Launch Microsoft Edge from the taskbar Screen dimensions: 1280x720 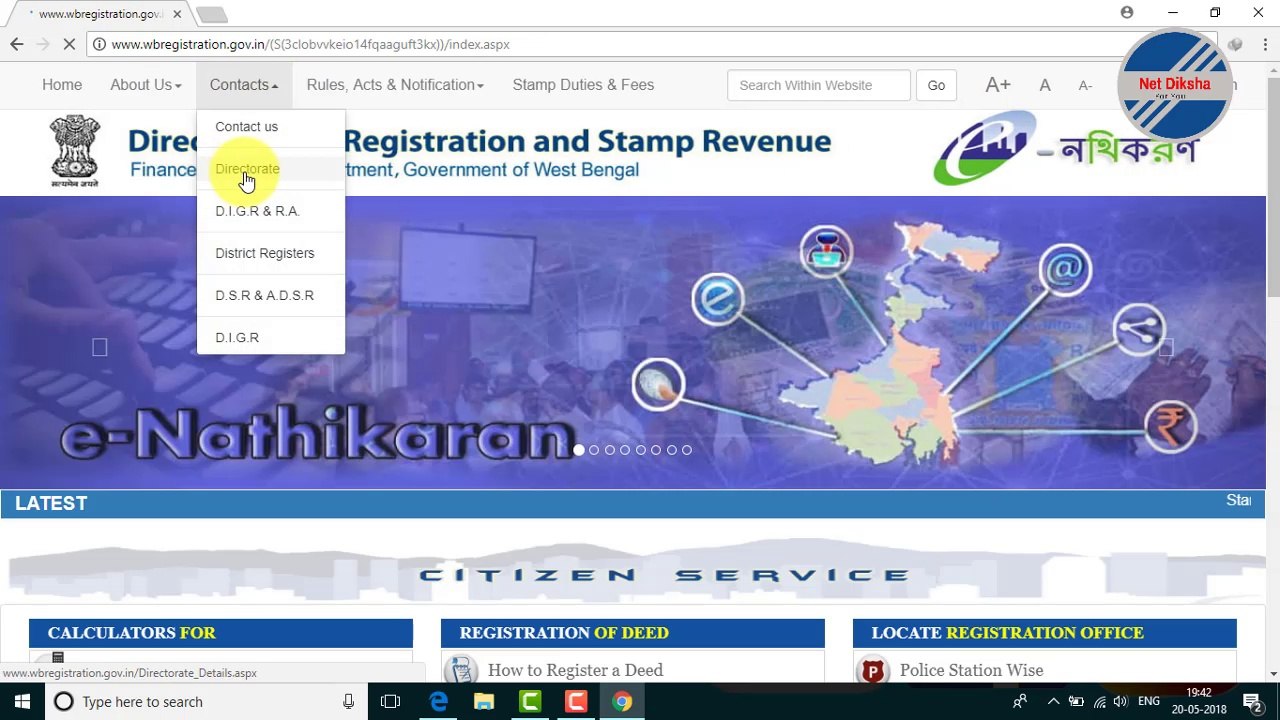pyautogui.click(x=438, y=702)
